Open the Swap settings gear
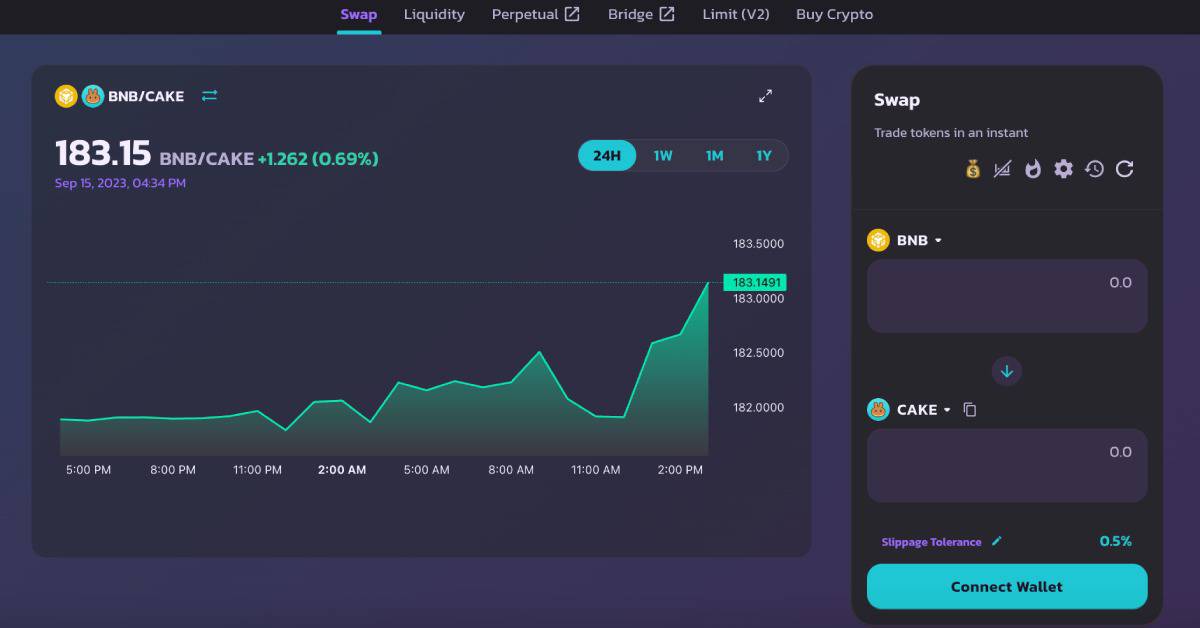Screen dimensions: 1200x628 click(x=1063, y=169)
